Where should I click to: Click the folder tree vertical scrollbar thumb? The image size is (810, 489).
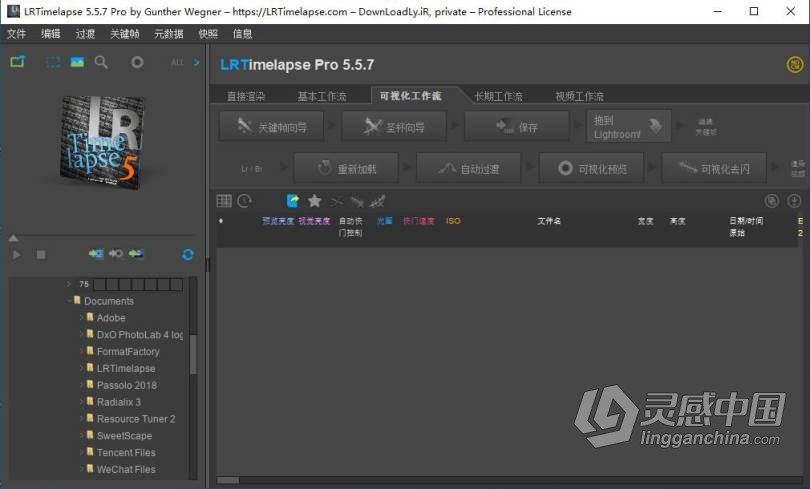pyautogui.click(x=193, y=354)
